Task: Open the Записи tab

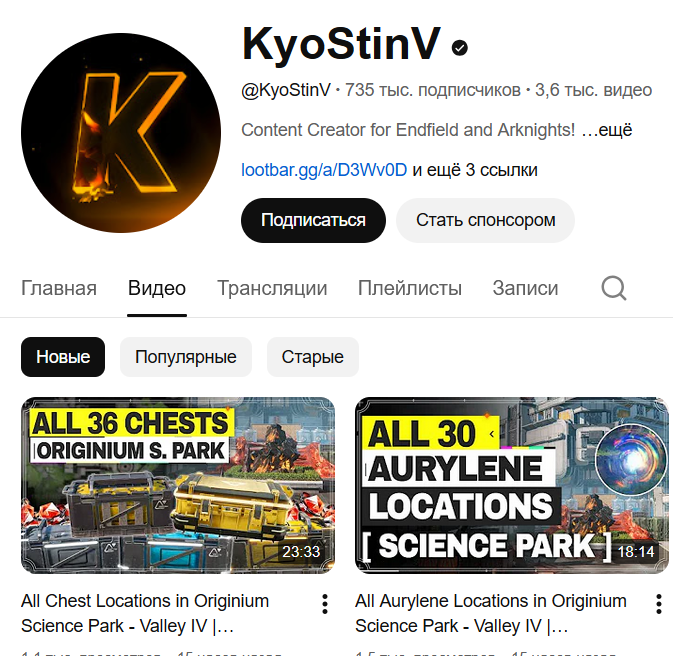Action: point(525,288)
